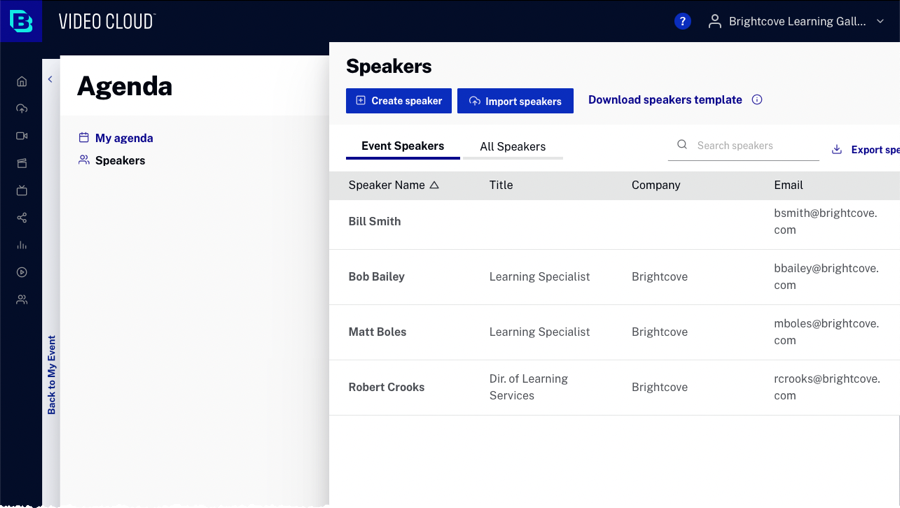Select the Event Speakers tab
The height and width of the screenshot is (508, 900).
pos(402,146)
